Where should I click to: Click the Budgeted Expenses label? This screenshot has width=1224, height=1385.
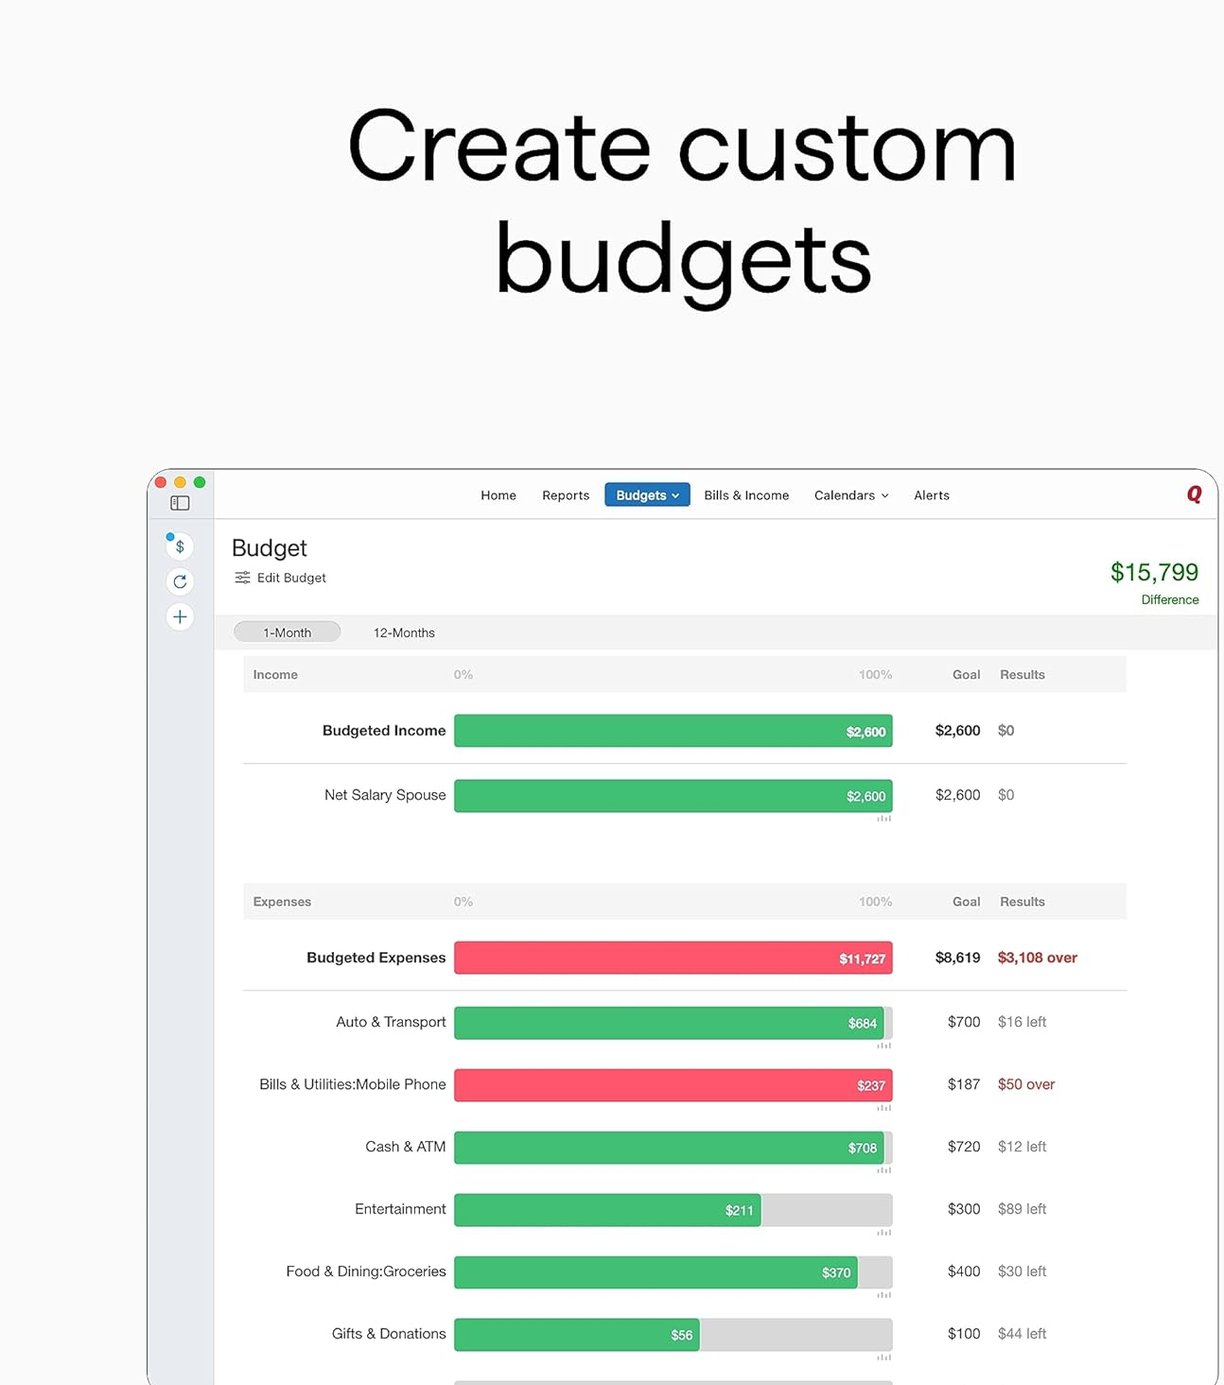(376, 958)
